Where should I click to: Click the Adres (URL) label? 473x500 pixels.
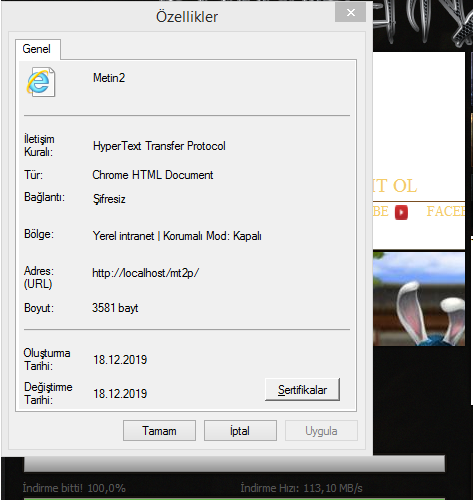click(39, 277)
